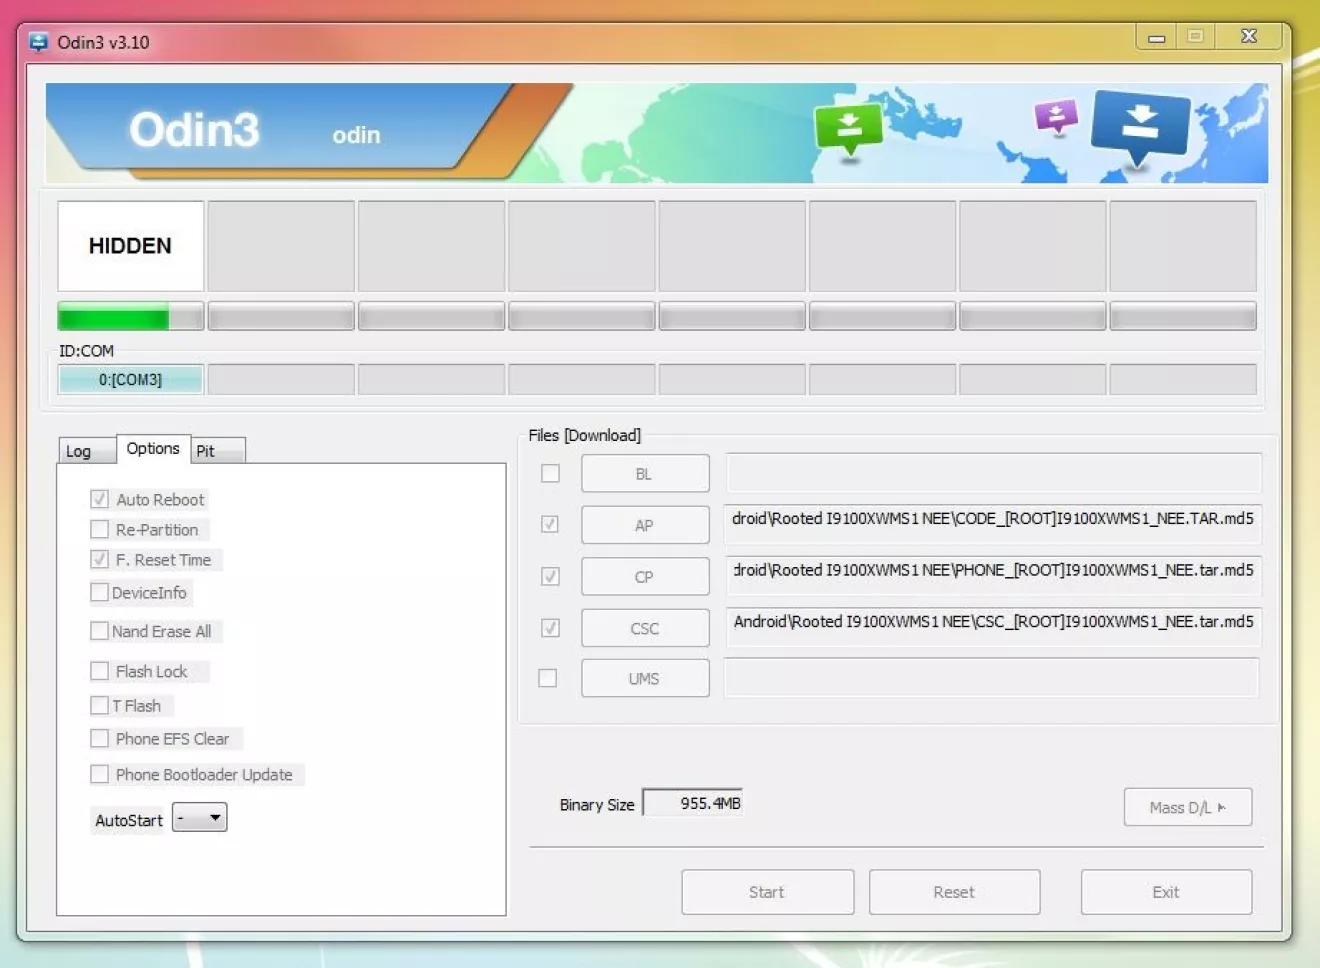Click the purple download pin icon in banner

(1056, 117)
